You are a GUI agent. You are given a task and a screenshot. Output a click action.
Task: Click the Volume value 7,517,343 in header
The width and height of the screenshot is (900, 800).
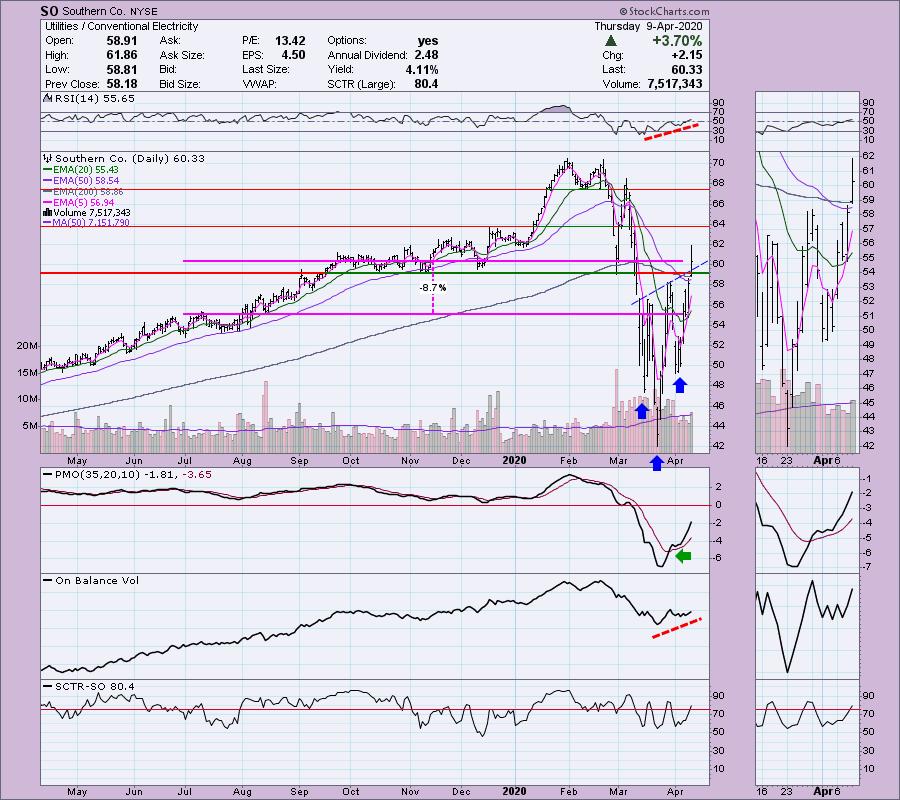point(674,84)
